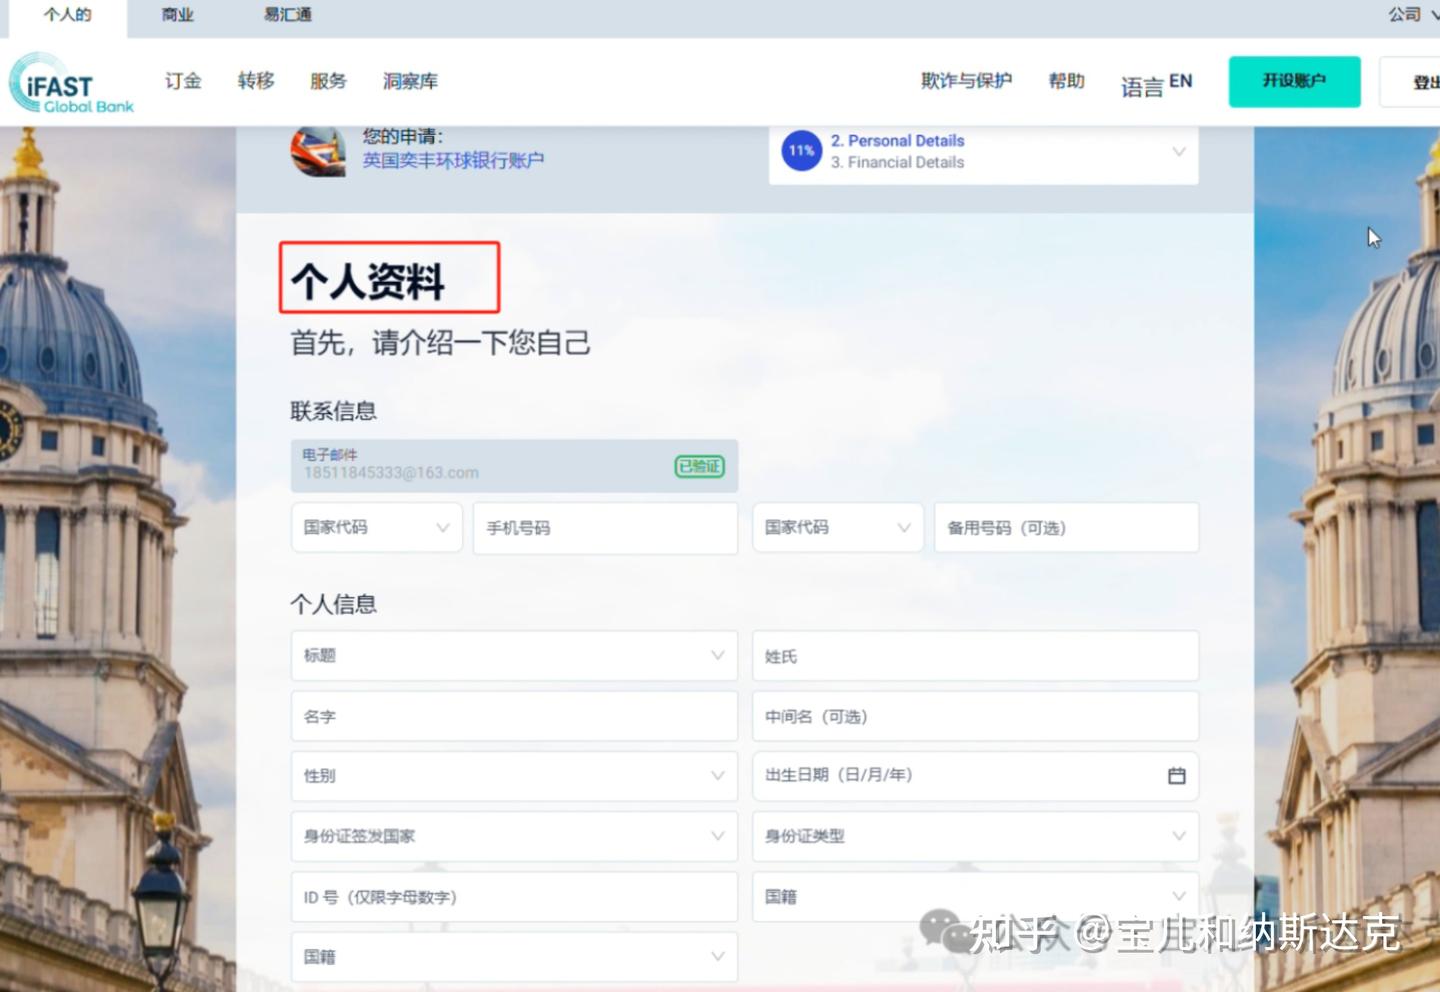Viewport: 1440px width, 992px height.
Task: Switch to the 易汇通 tab
Action: (x=286, y=15)
